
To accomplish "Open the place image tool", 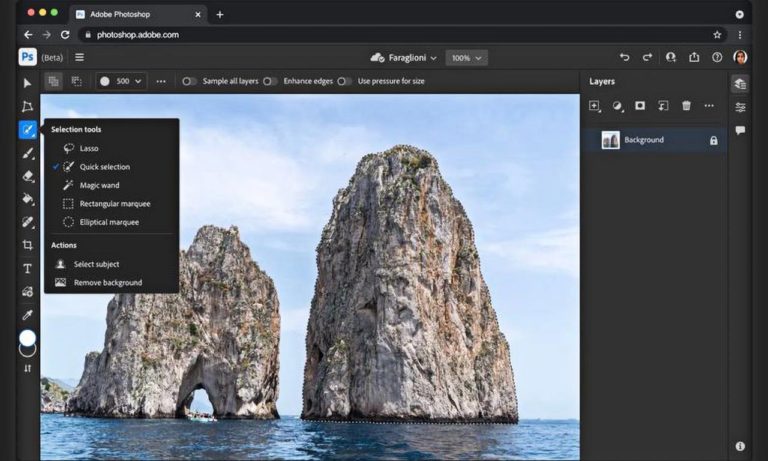I will (x=27, y=292).
